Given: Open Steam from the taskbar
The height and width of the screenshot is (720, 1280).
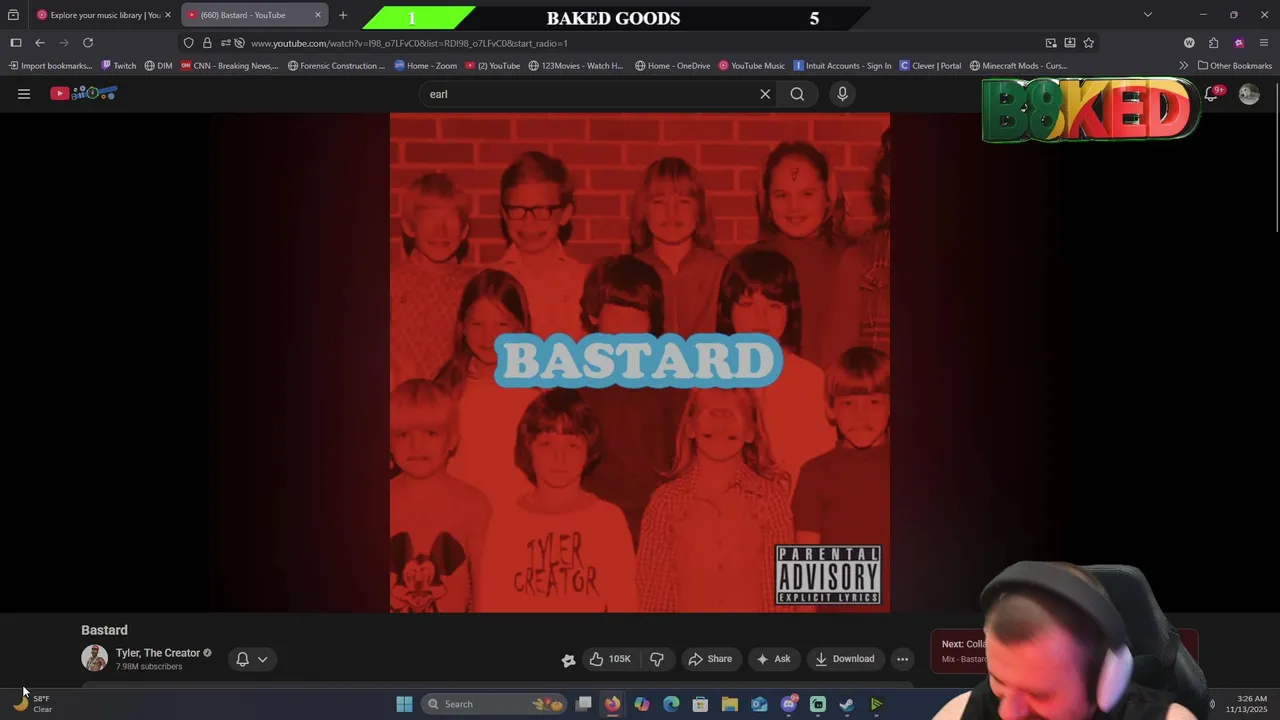Looking at the screenshot, I should [x=847, y=704].
